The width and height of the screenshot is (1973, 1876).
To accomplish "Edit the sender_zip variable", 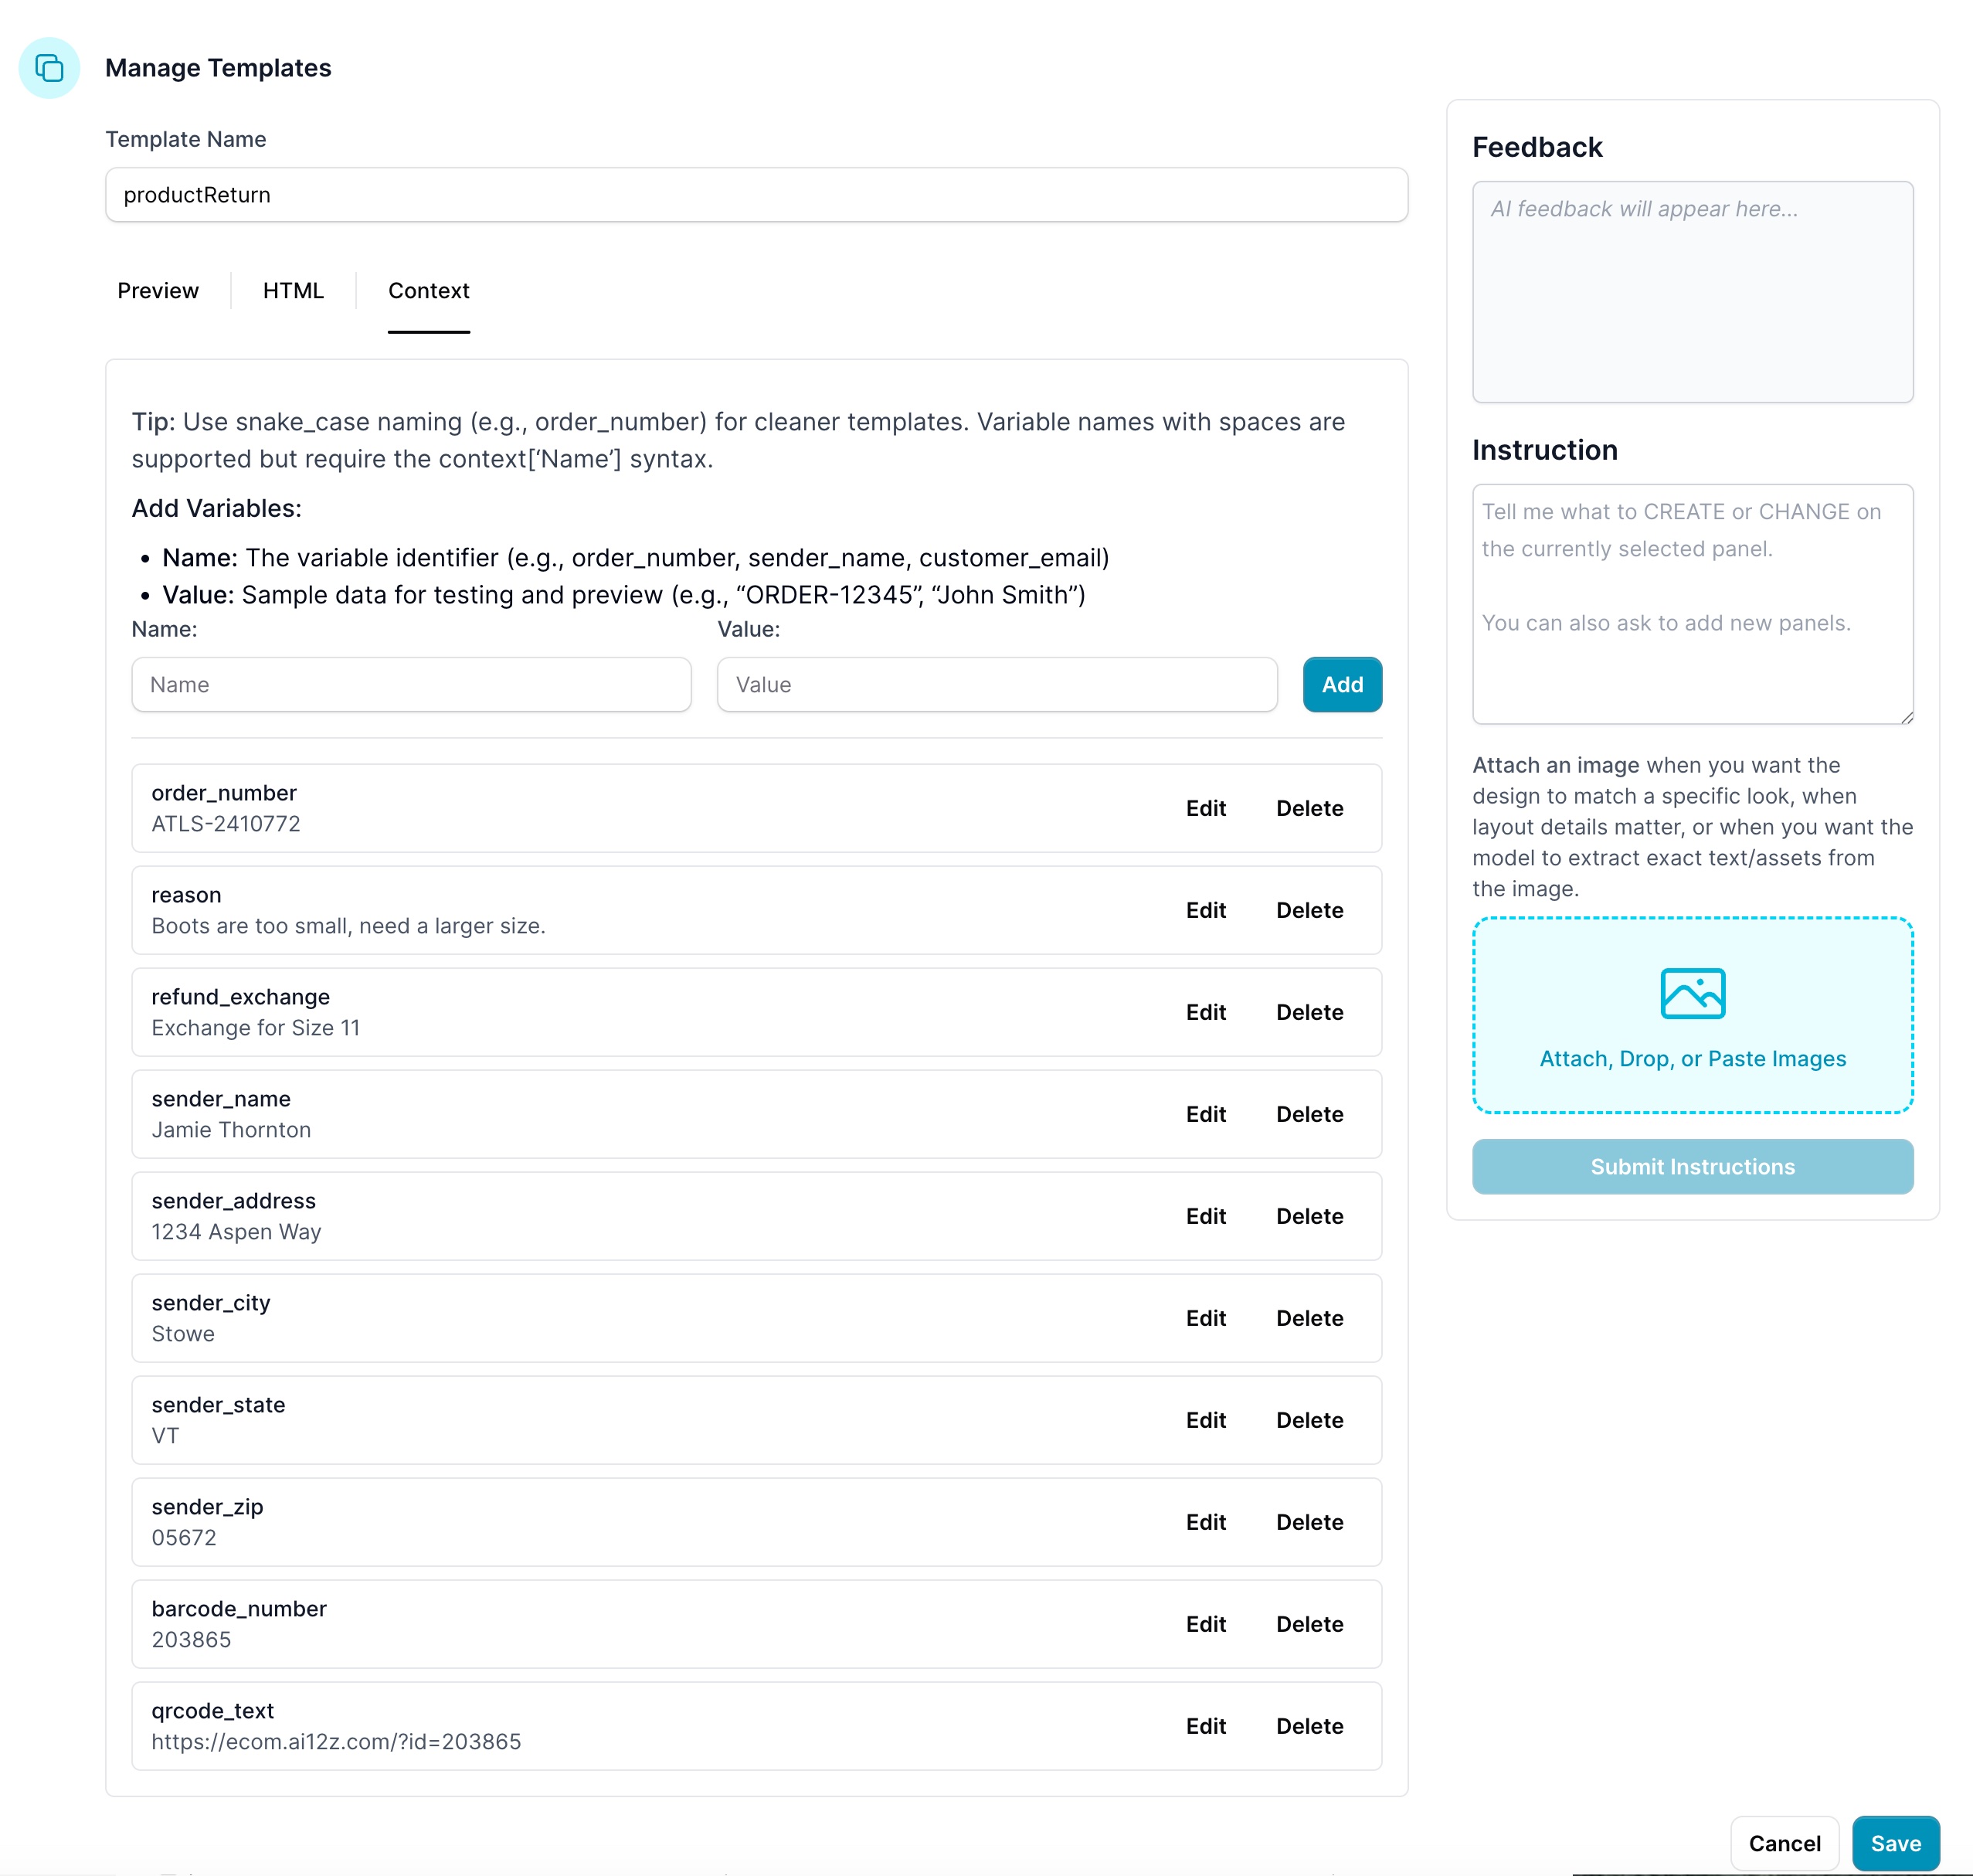I will (x=1207, y=1521).
